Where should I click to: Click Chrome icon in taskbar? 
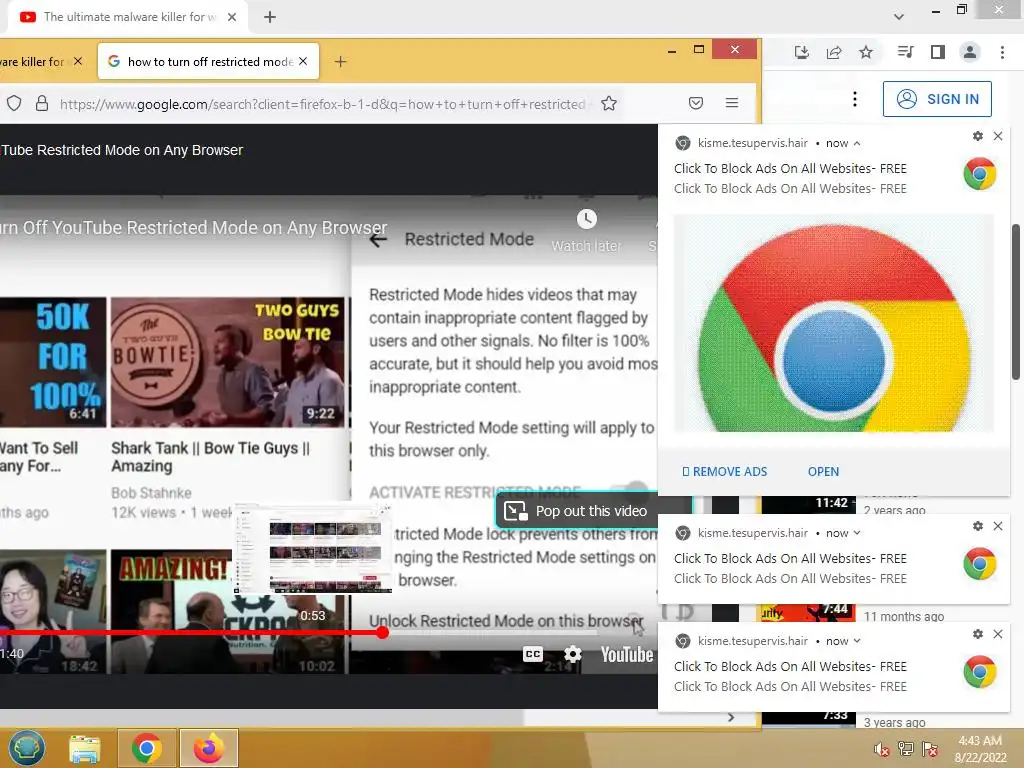[147, 748]
